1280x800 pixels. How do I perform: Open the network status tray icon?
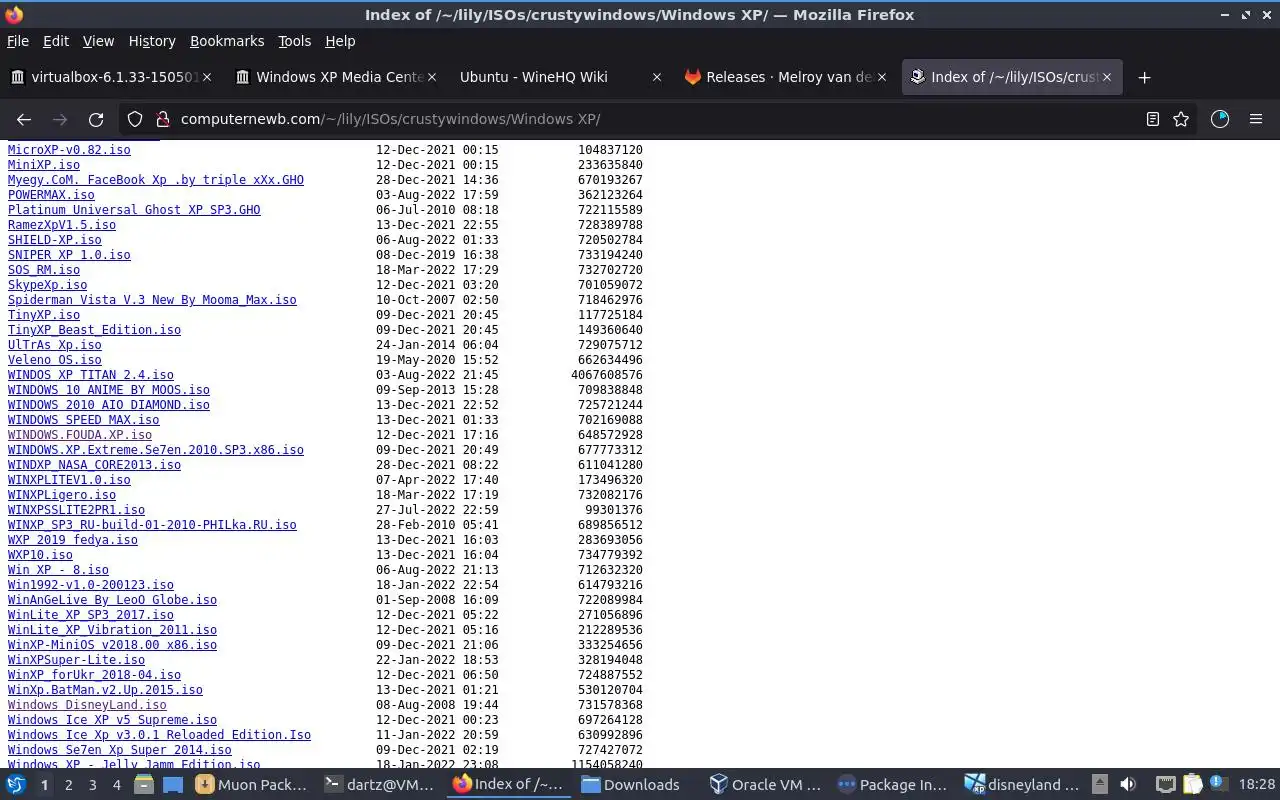point(1165,785)
